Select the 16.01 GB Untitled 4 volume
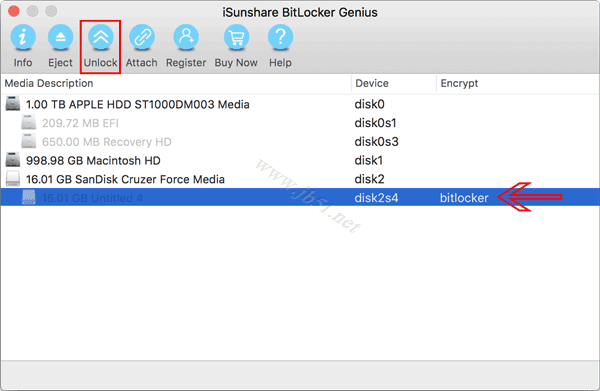This screenshot has width=600, height=391. click(300, 197)
